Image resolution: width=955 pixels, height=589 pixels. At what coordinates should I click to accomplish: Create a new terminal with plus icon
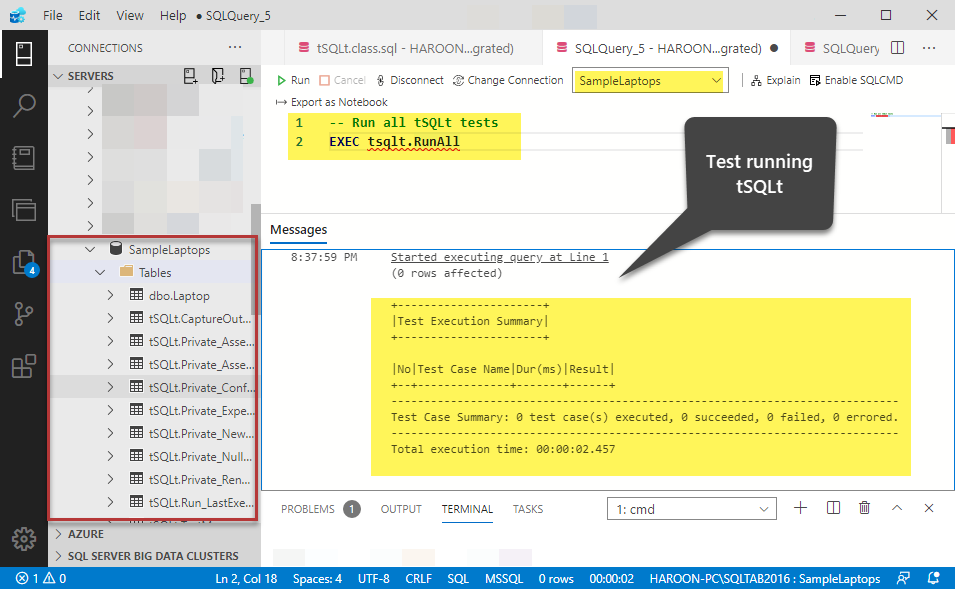(800, 508)
